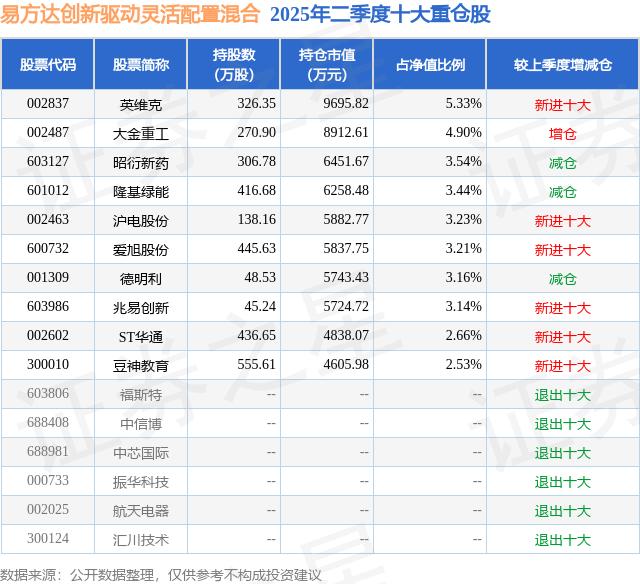
Task: Select the stock name ST华通
Action: coord(141,337)
